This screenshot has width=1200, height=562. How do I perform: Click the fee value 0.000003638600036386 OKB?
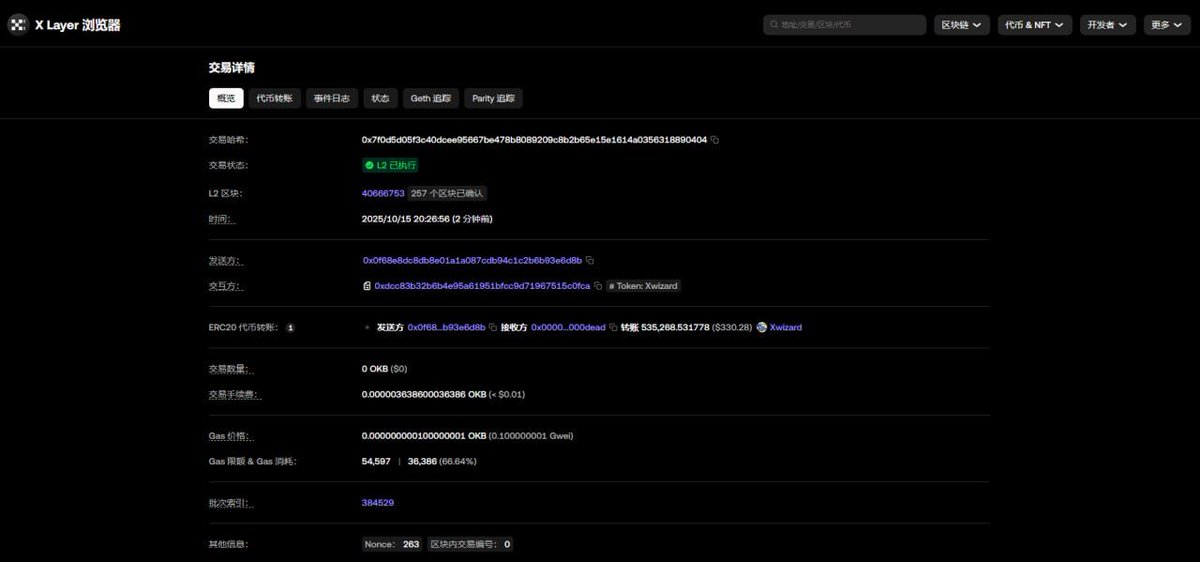pyautogui.click(x=424, y=394)
